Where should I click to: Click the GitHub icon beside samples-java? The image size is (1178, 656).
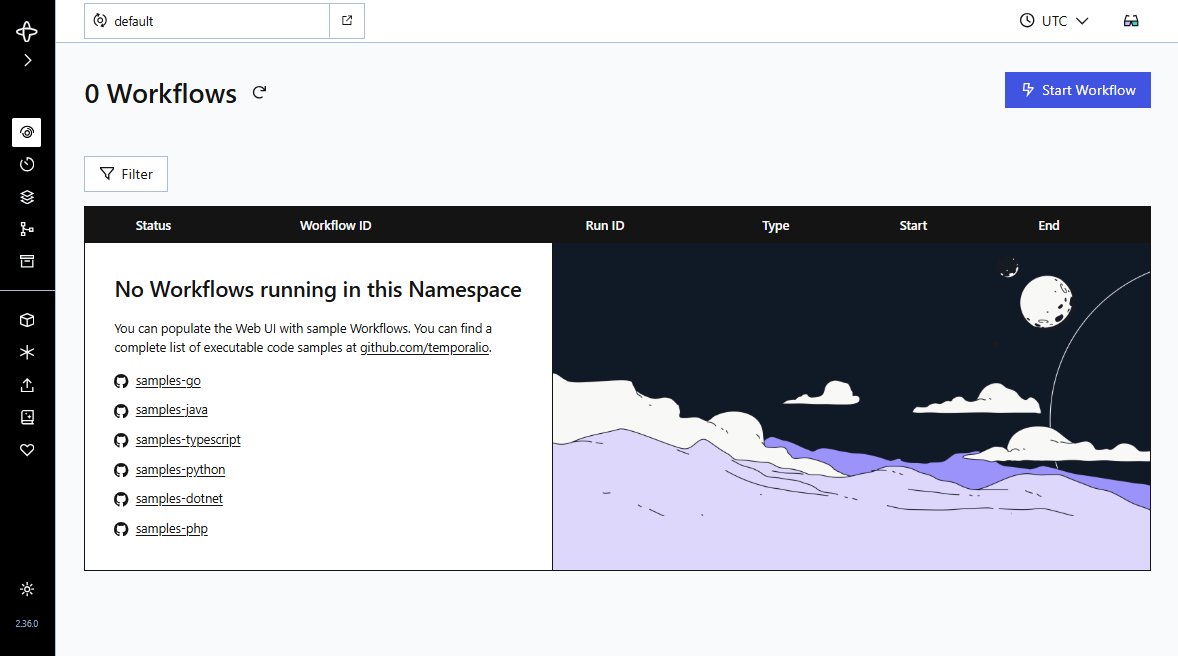pyautogui.click(x=121, y=410)
